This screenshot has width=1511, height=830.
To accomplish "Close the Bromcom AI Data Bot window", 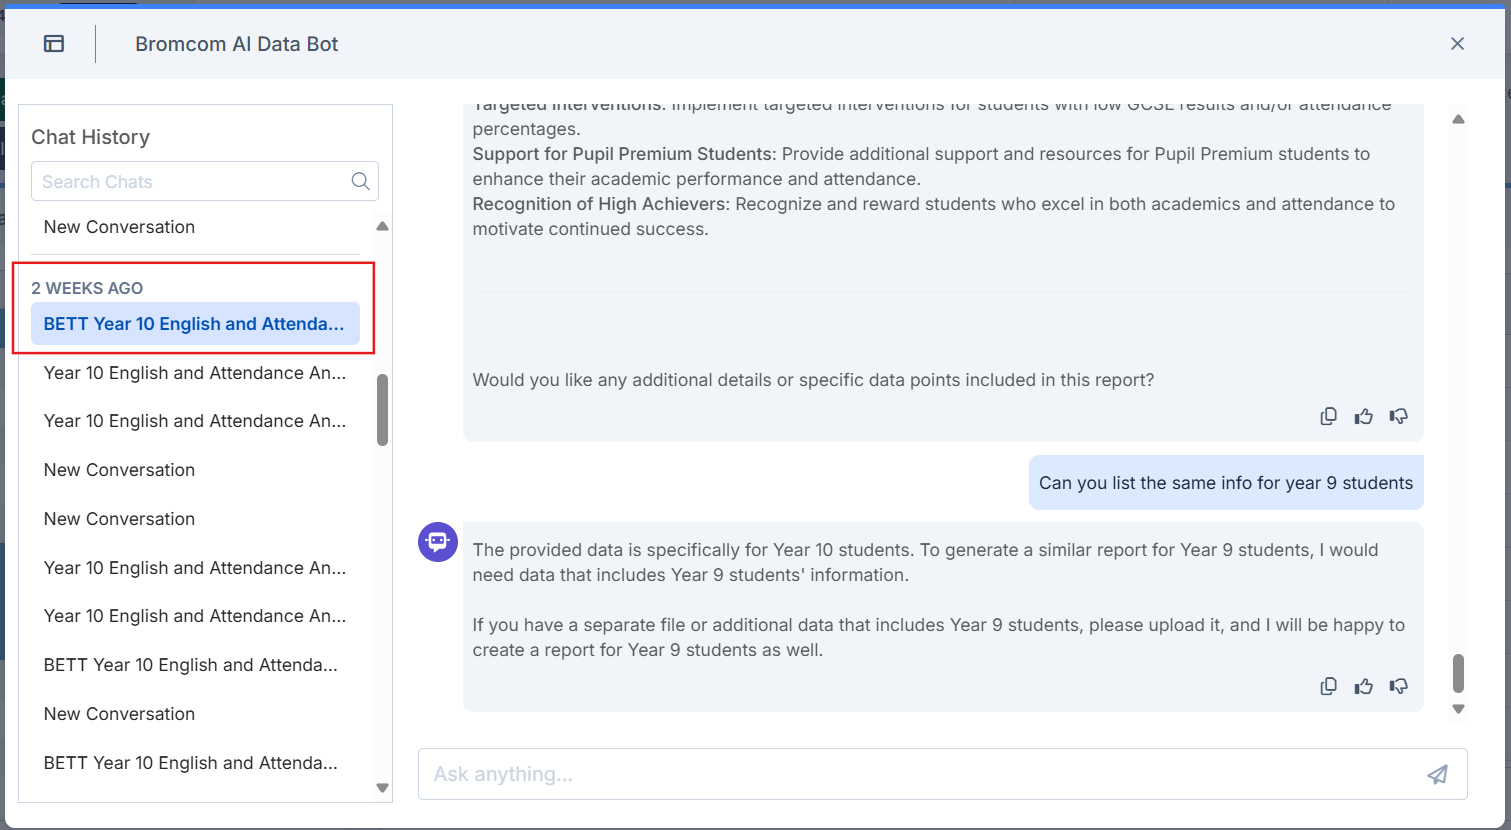I will 1457,43.
